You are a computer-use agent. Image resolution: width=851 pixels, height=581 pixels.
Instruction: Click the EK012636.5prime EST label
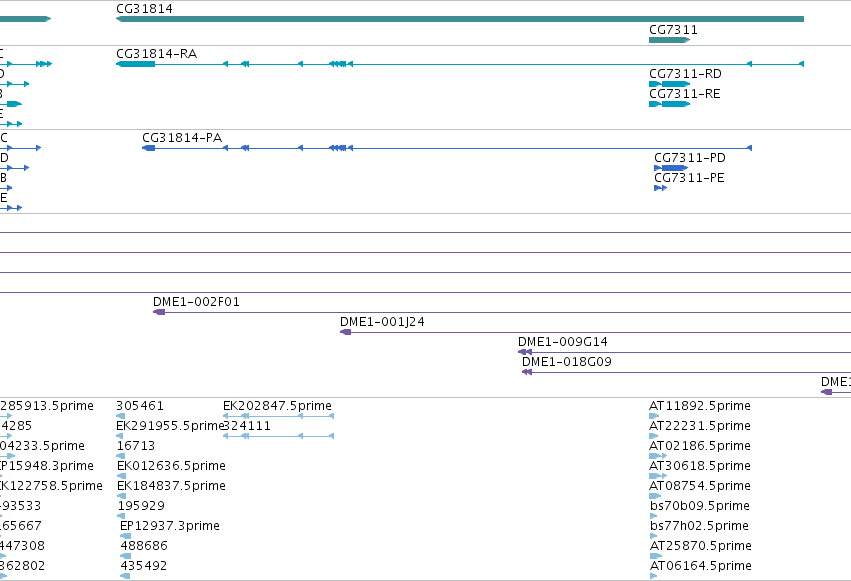(172, 466)
